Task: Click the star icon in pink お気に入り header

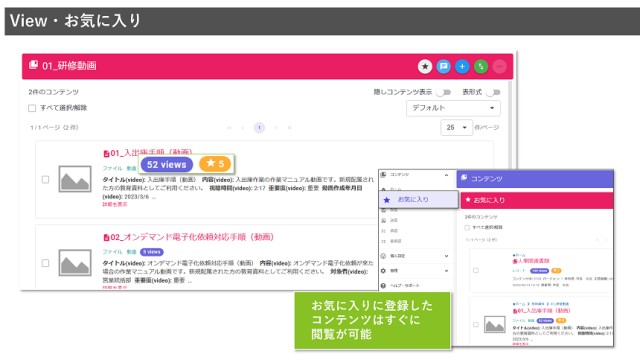Action: 468,200
